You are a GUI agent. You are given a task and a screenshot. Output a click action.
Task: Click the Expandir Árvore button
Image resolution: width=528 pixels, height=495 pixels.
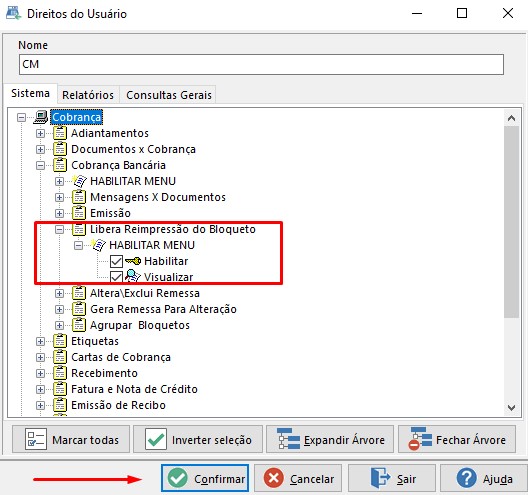(330, 439)
